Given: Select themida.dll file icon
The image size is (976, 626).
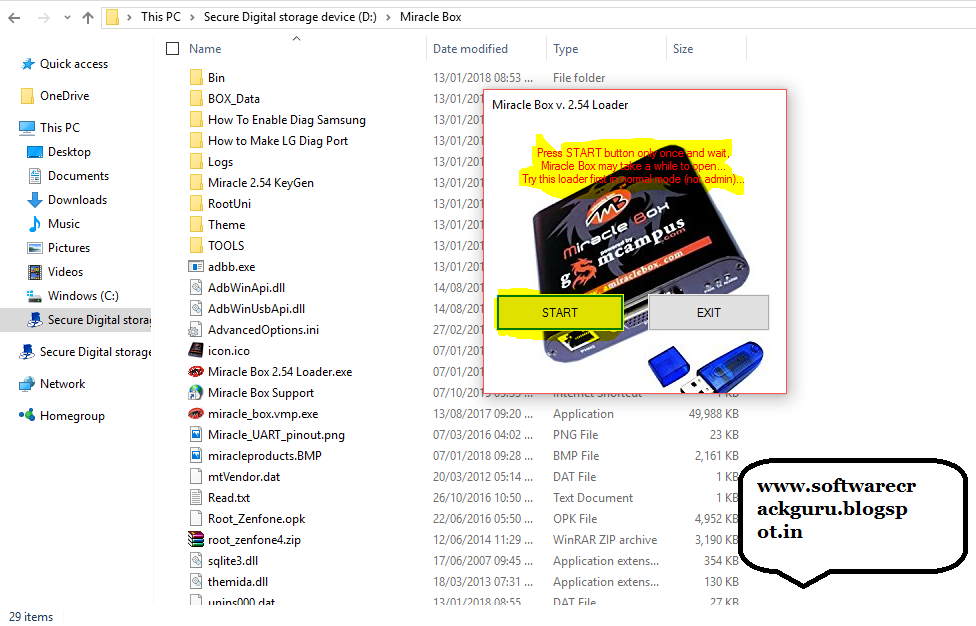Looking at the screenshot, I should coord(196,582).
